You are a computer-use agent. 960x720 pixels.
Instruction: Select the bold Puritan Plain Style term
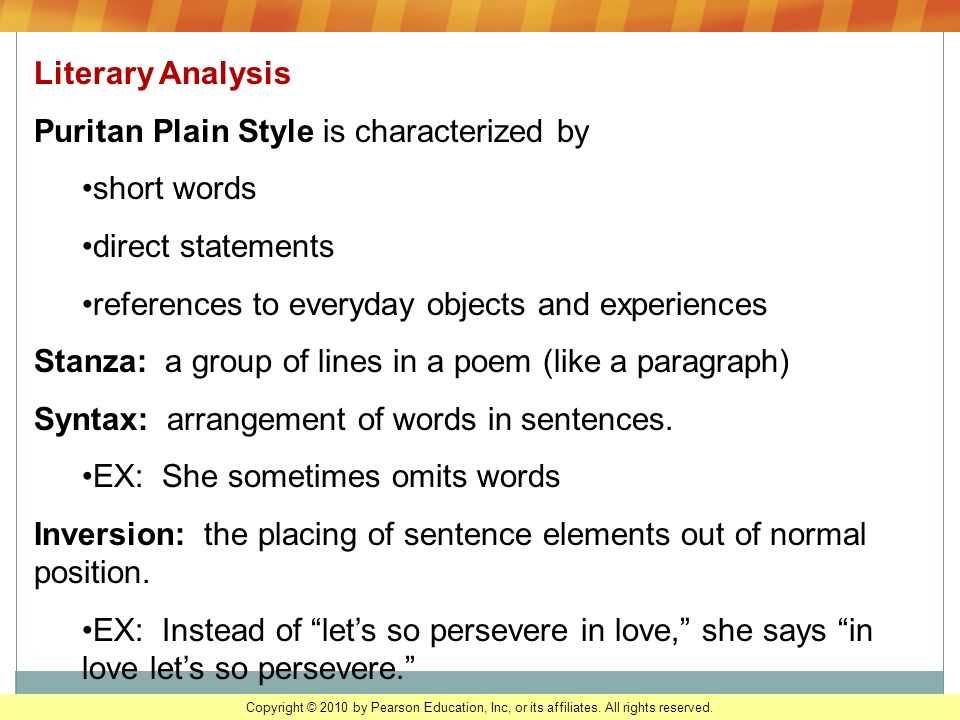click(x=174, y=132)
